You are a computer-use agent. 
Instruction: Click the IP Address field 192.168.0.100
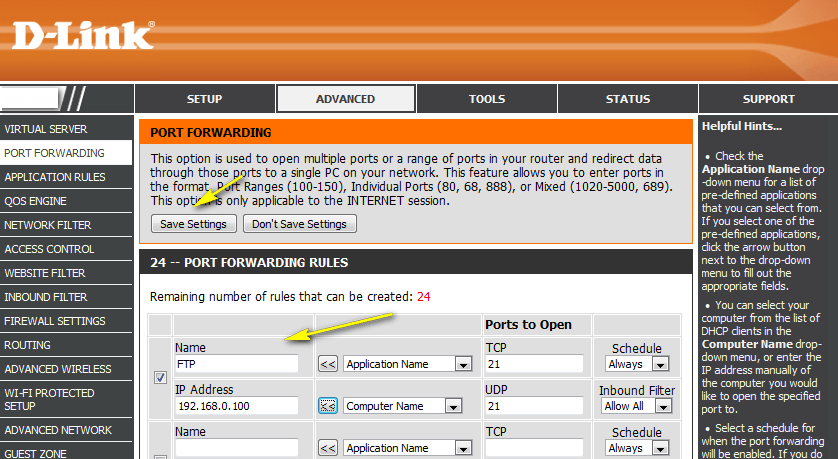point(236,406)
